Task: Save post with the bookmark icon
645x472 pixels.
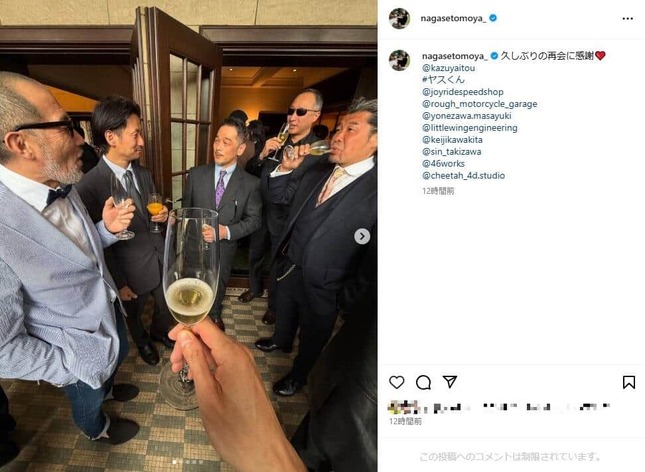Action: click(x=628, y=382)
